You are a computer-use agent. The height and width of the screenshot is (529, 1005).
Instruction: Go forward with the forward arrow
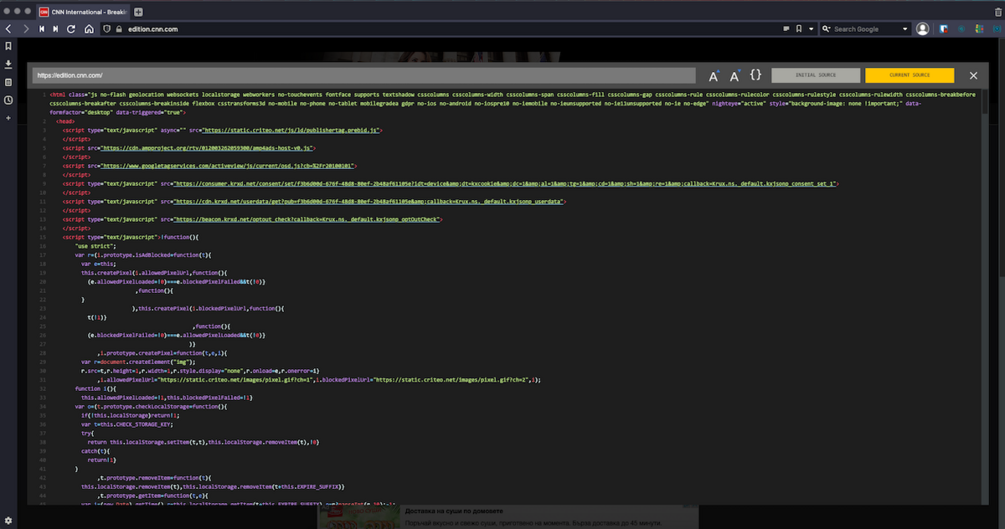click(26, 29)
